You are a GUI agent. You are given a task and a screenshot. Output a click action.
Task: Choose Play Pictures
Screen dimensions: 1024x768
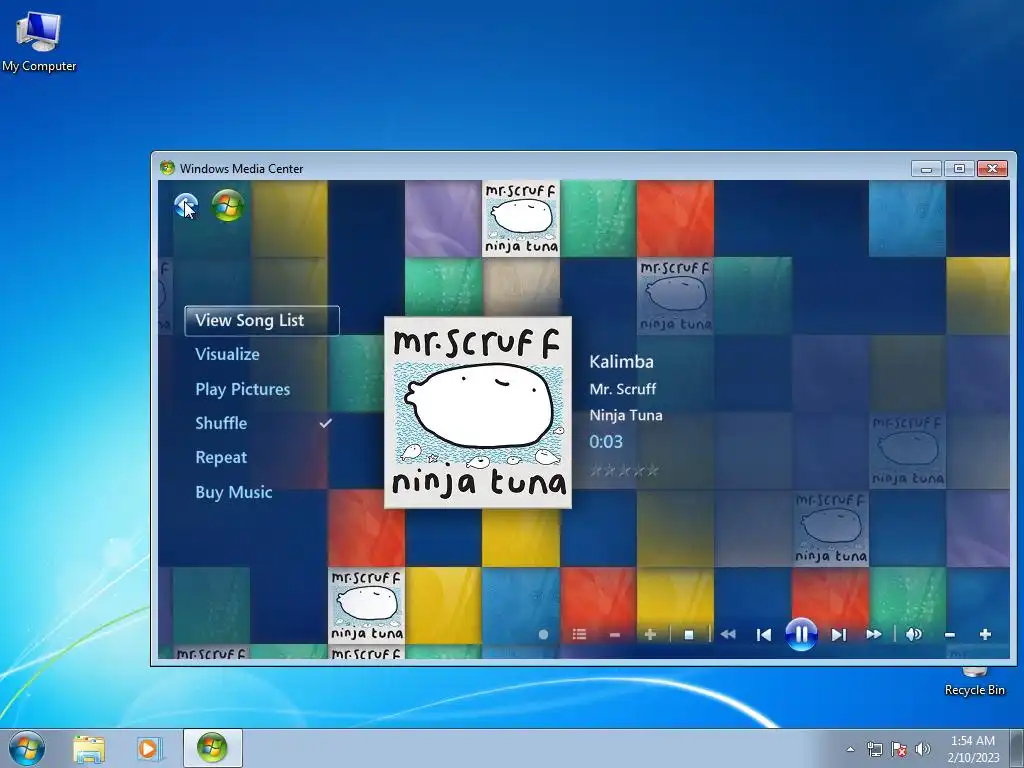242,389
